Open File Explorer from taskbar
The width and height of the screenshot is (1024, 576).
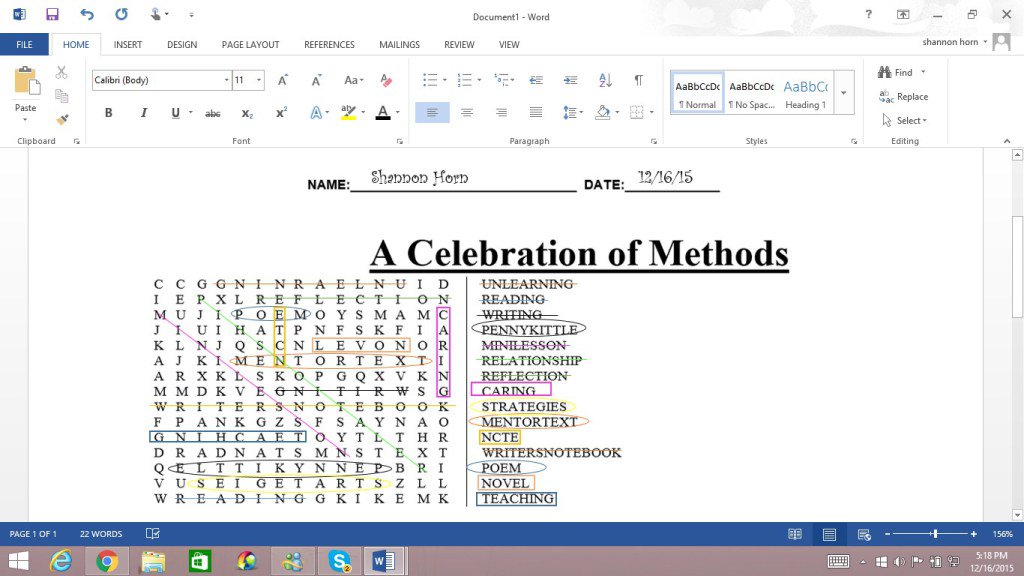153,561
